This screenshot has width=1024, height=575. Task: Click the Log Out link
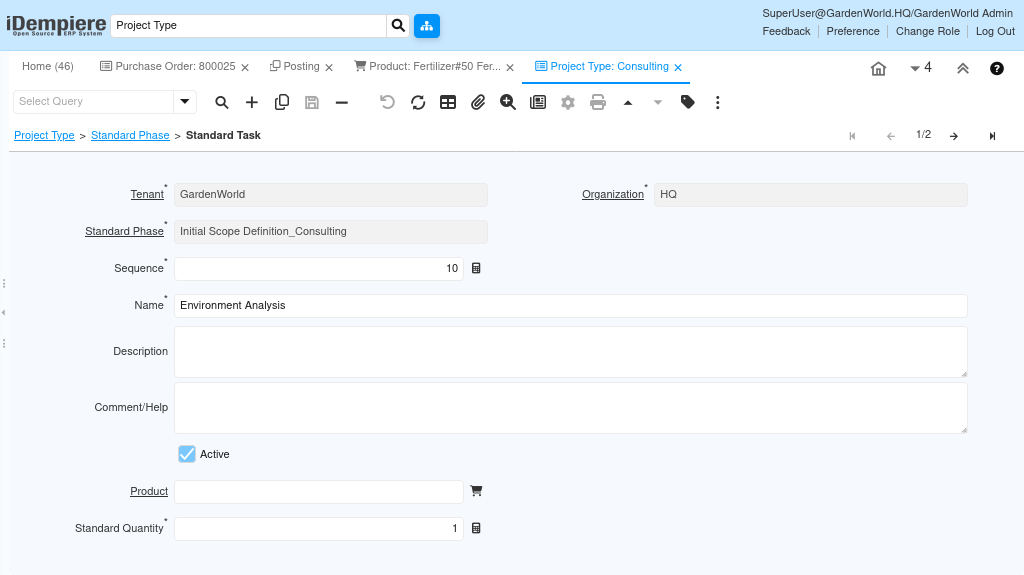pyautogui.click(x=995, y=31)
